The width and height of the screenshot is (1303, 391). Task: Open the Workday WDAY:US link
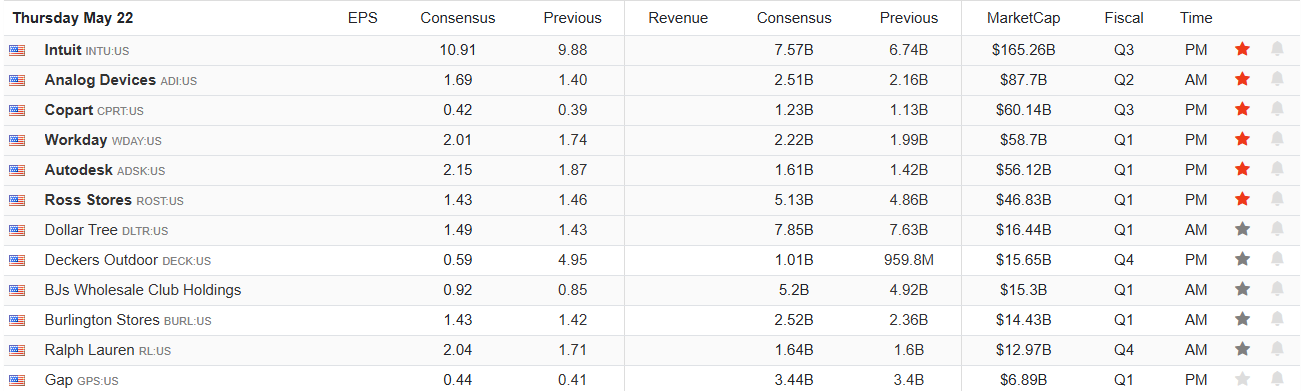tap(103, 140)
